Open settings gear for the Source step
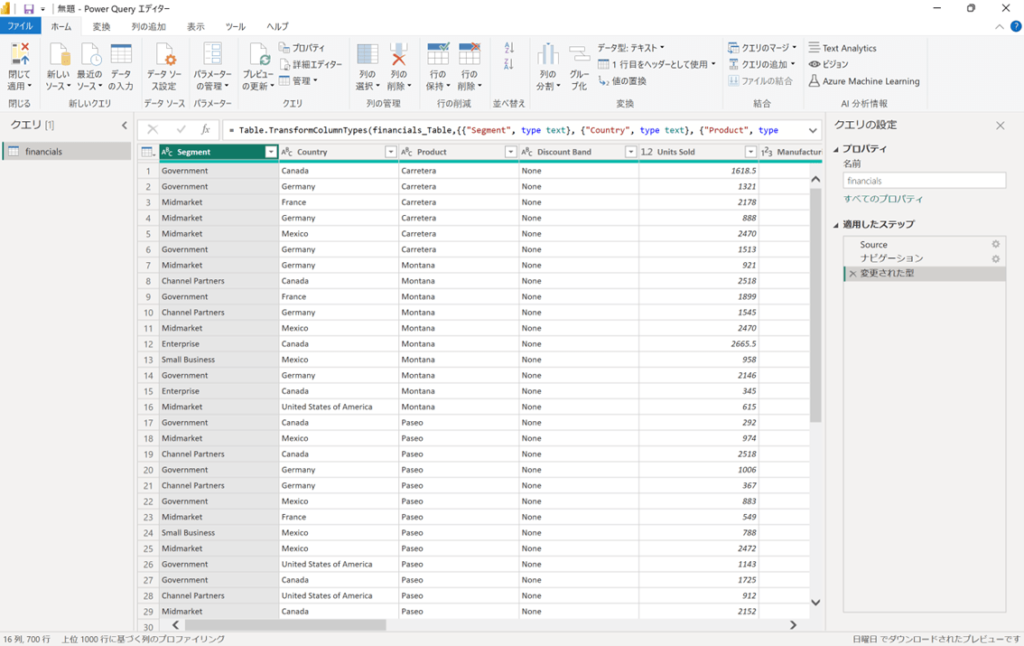Viewport: 1024px width, 646px height. [995, 244]
